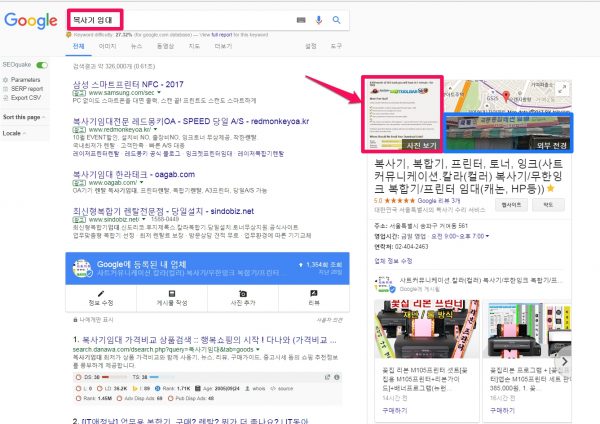Open the 더보기 menu
This screenshot has width=600, height=424.
pyautogui.click(x=223, y=46)
